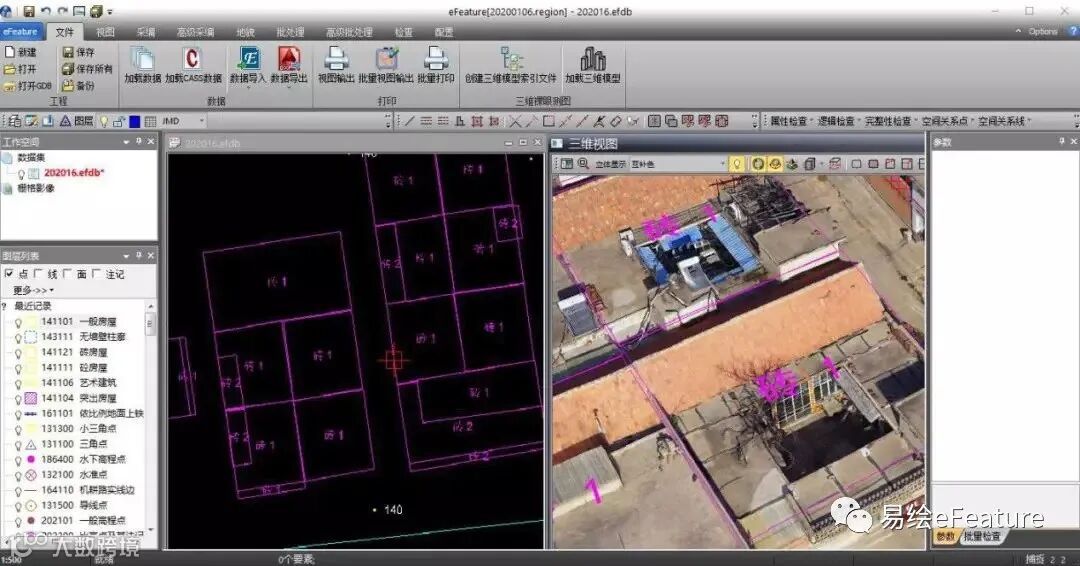Viewport: 1080px width, 566px height.
Task: Switch to the 视图 ribbon tab
Action: (105, 32)
